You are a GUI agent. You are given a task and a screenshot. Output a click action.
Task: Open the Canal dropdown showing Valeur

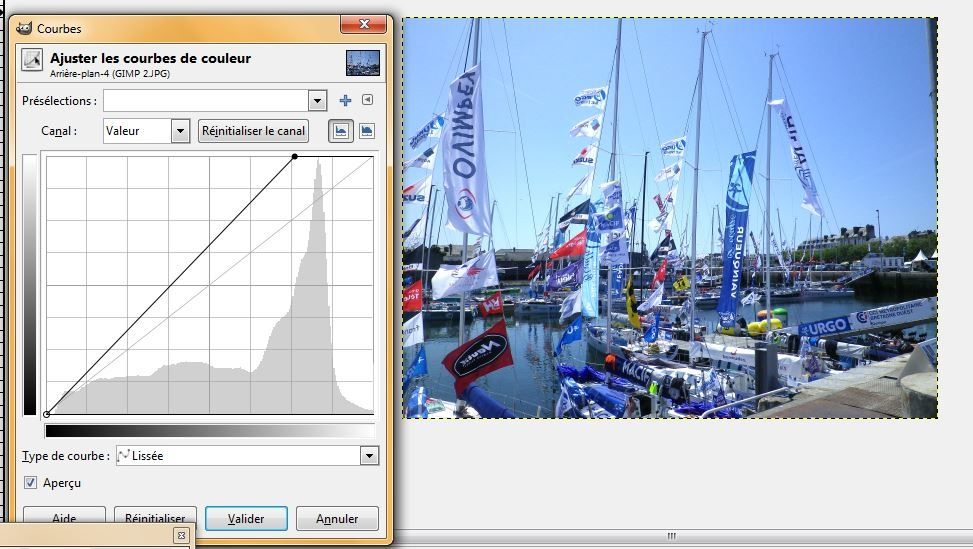146,131
